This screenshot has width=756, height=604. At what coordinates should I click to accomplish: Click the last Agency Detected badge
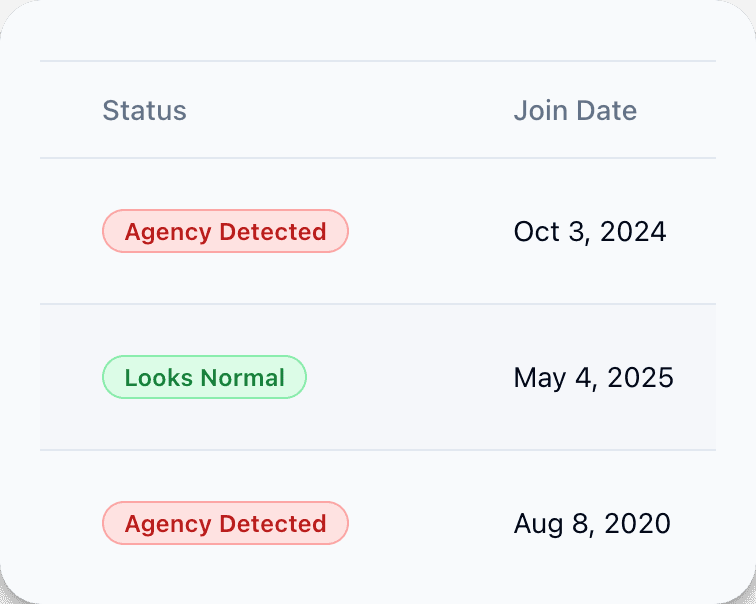tap(225, 523)
